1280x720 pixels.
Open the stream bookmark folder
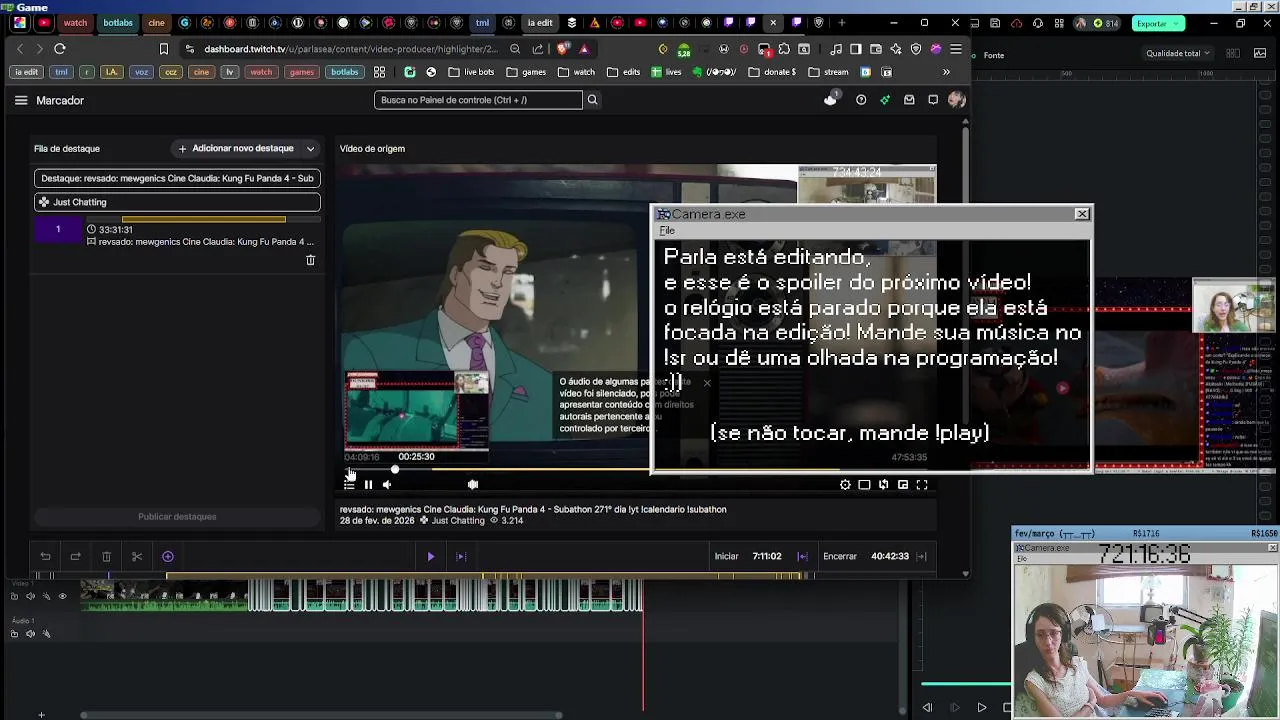click(829, 72)
